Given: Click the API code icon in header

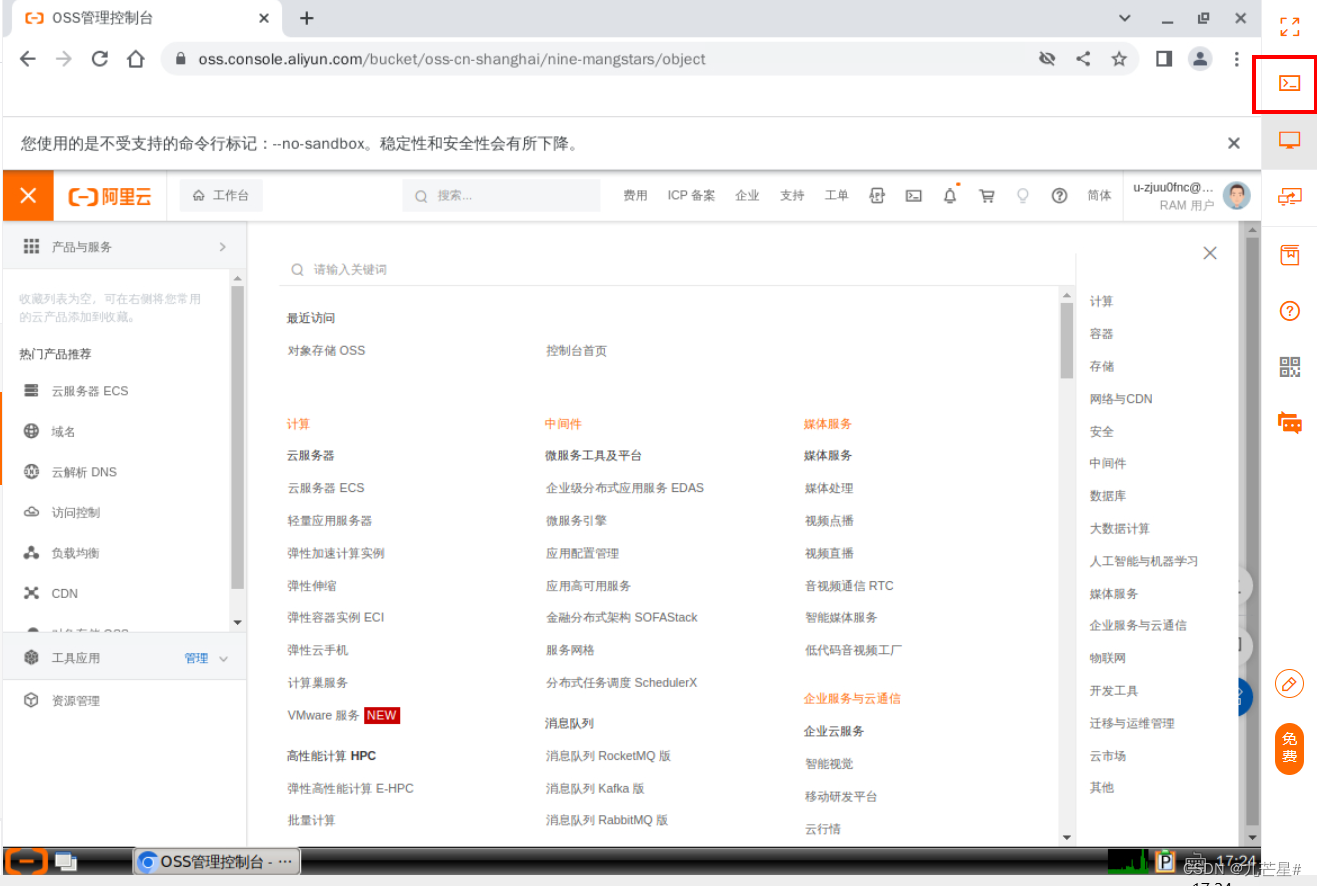Looking at the screenshot, I should click(877, 196).
